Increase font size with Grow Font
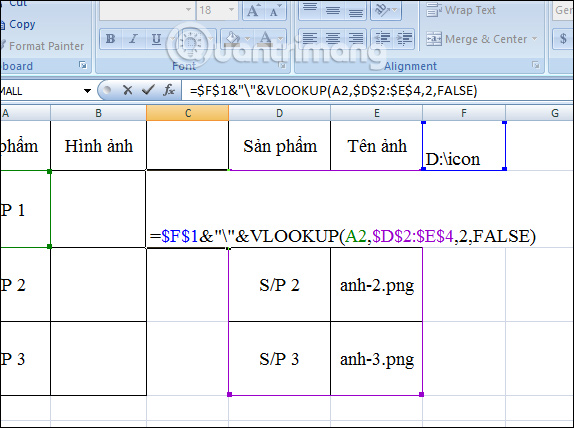This screenshot has height=428, width=574. [253, 11]
